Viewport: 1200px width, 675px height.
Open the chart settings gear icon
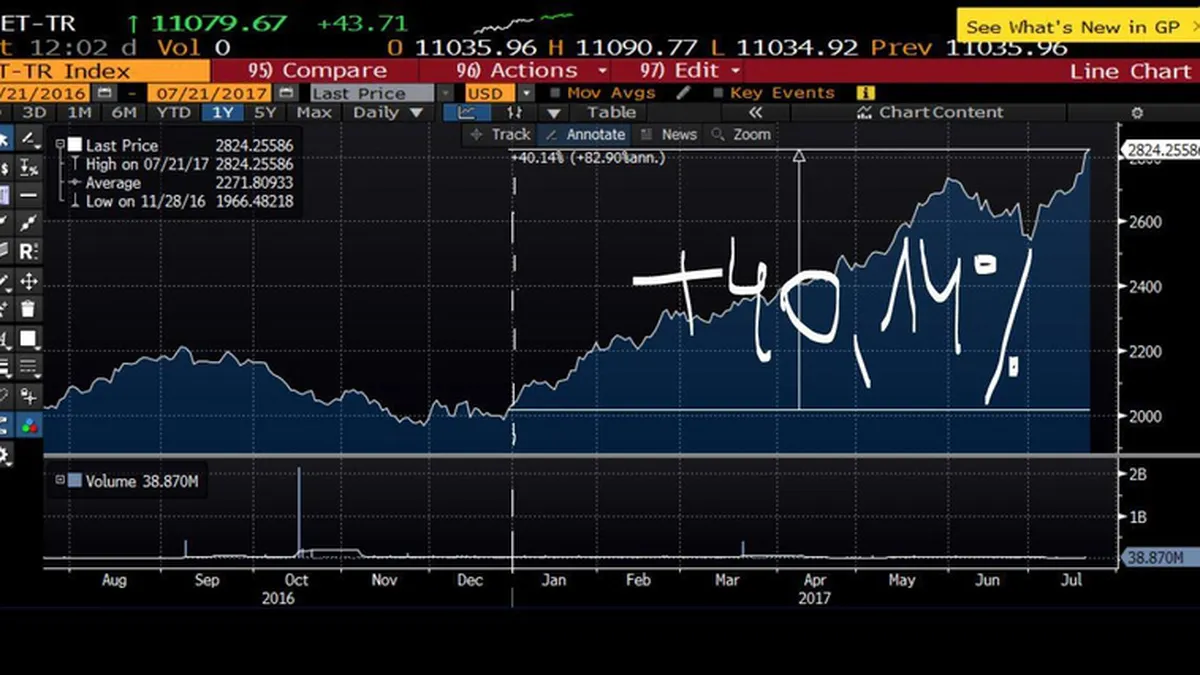[x=1136, y=113]
